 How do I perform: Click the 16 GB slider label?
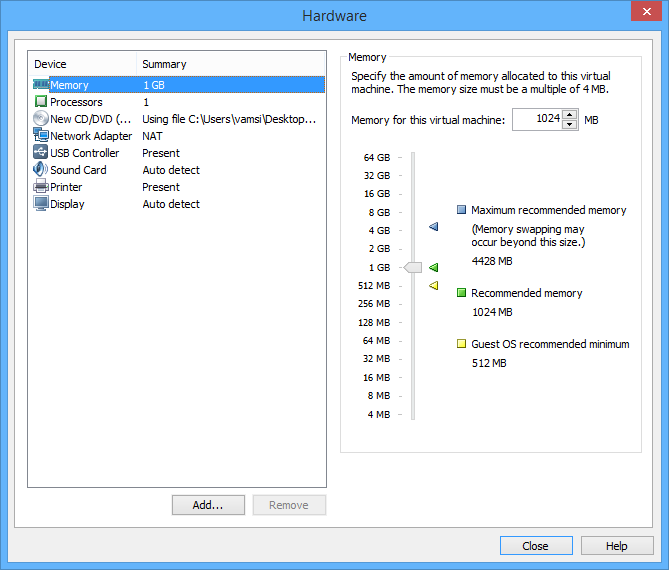coord(377,194)
